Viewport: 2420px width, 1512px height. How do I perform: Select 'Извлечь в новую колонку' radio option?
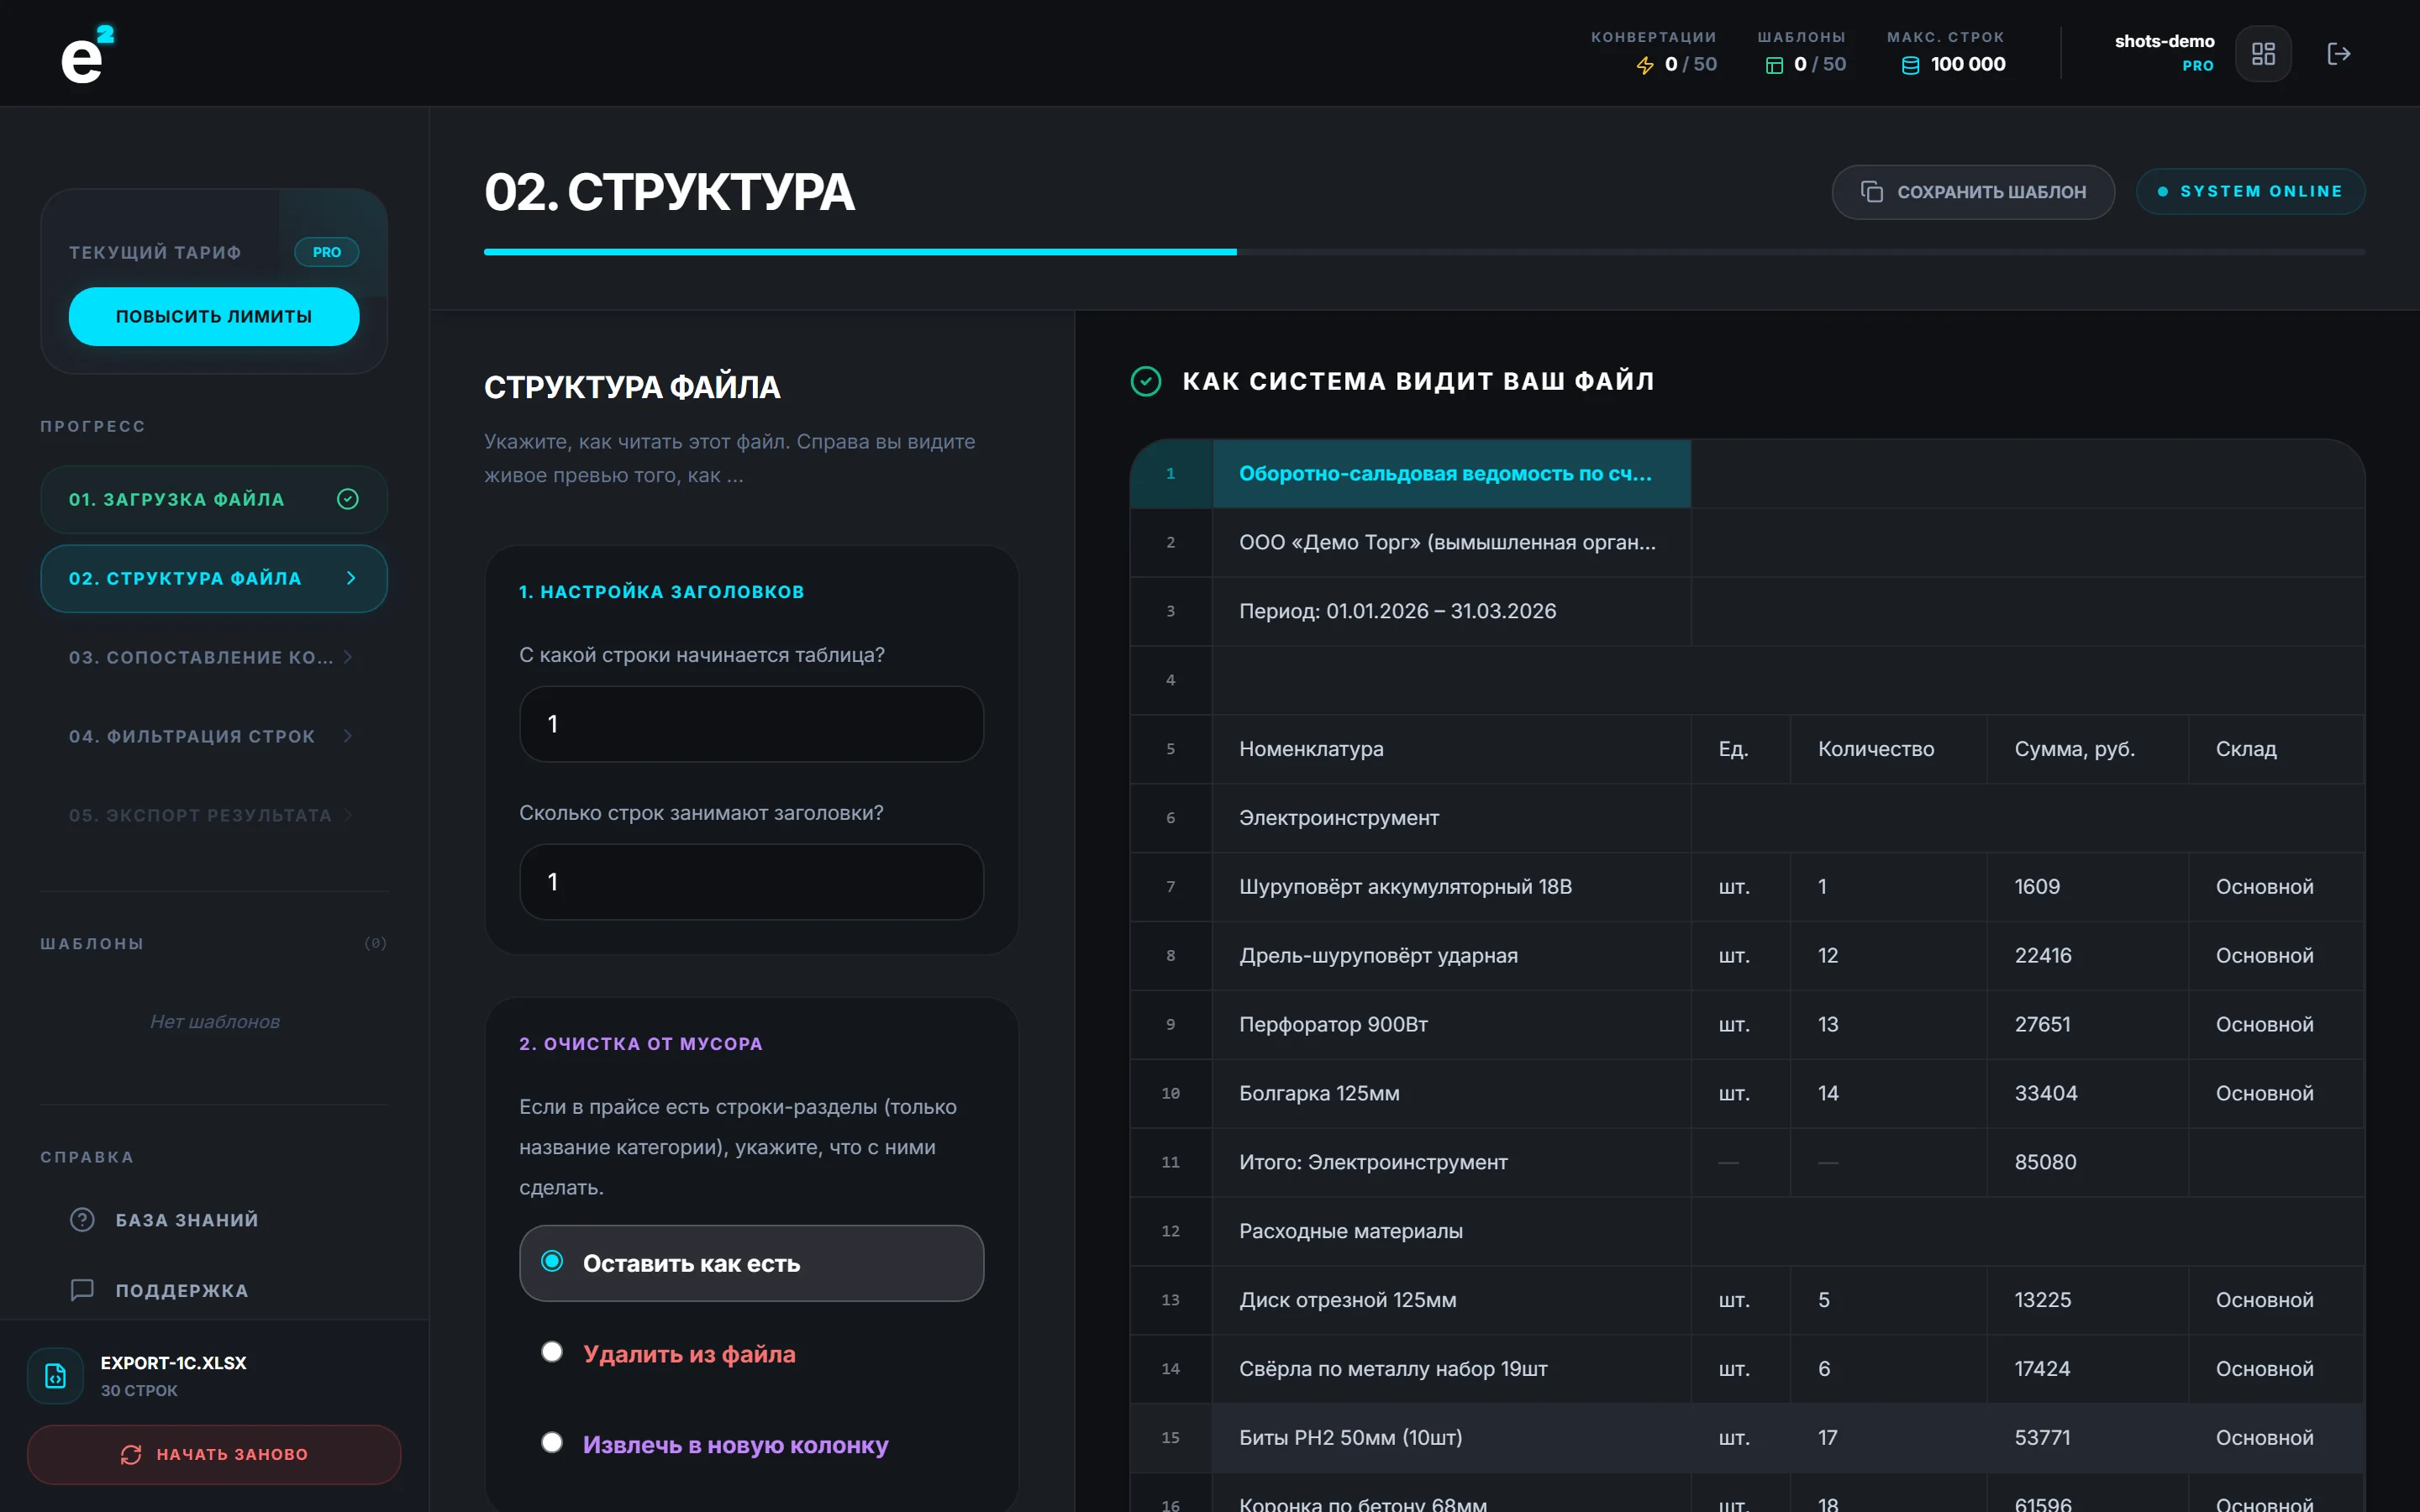click(552, 1443)
